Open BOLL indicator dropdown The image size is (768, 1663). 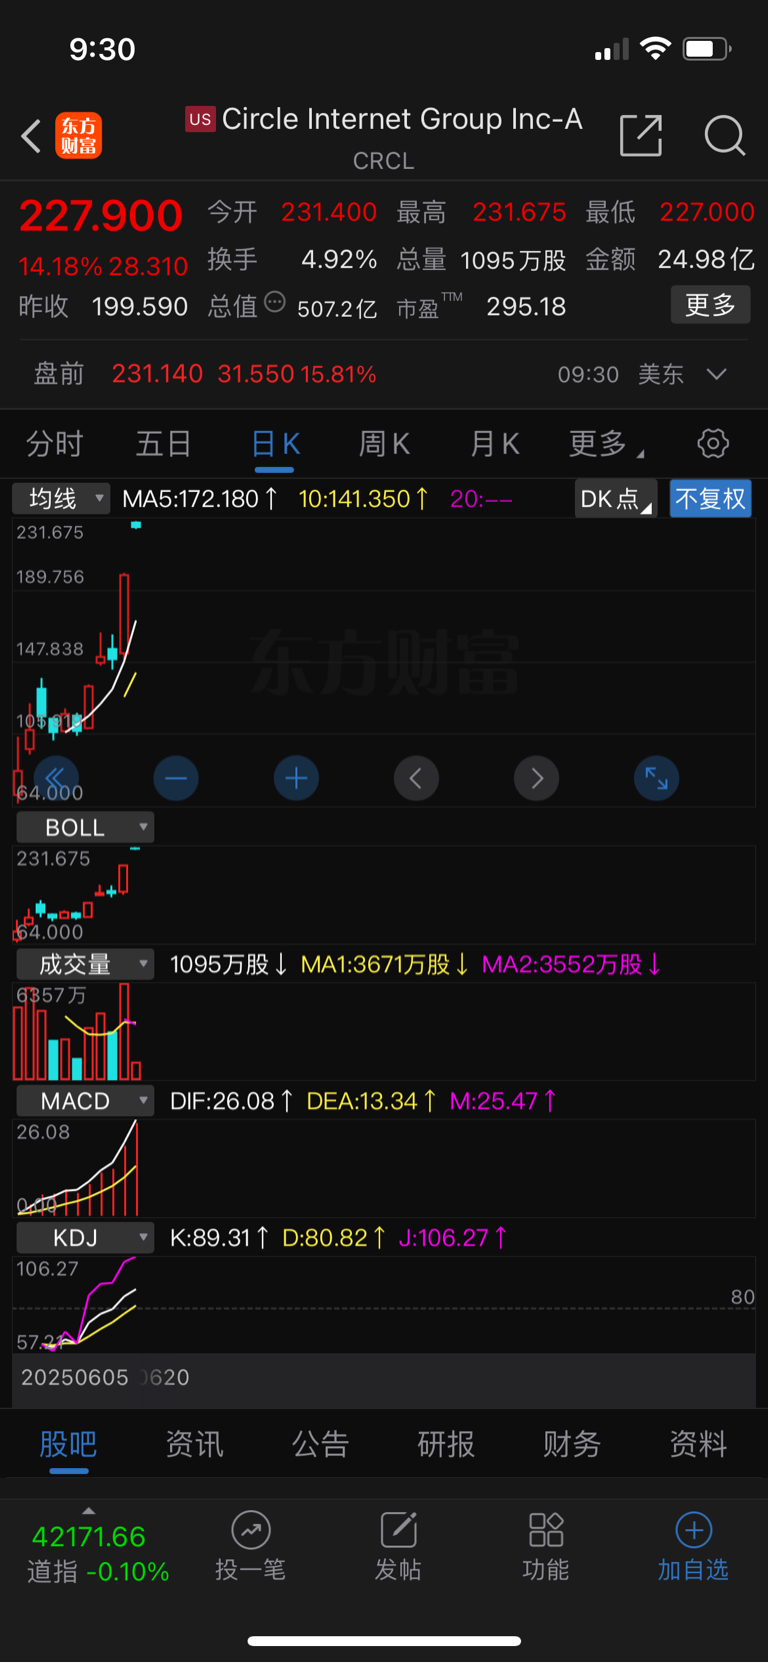click(85, 827)
